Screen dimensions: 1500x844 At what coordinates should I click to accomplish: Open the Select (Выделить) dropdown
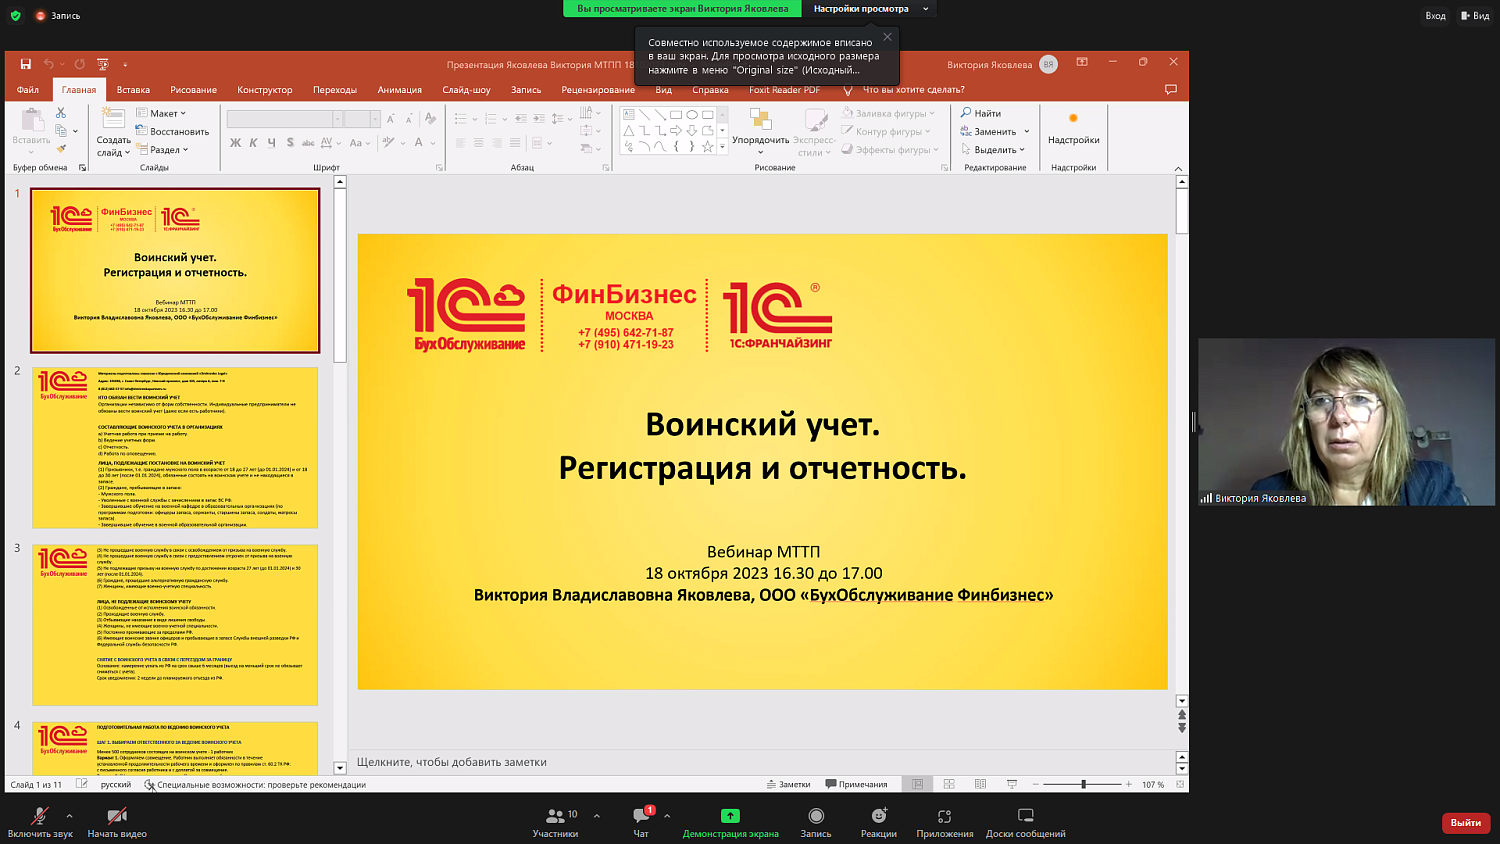pyautogui.click(x=994, y=149)
